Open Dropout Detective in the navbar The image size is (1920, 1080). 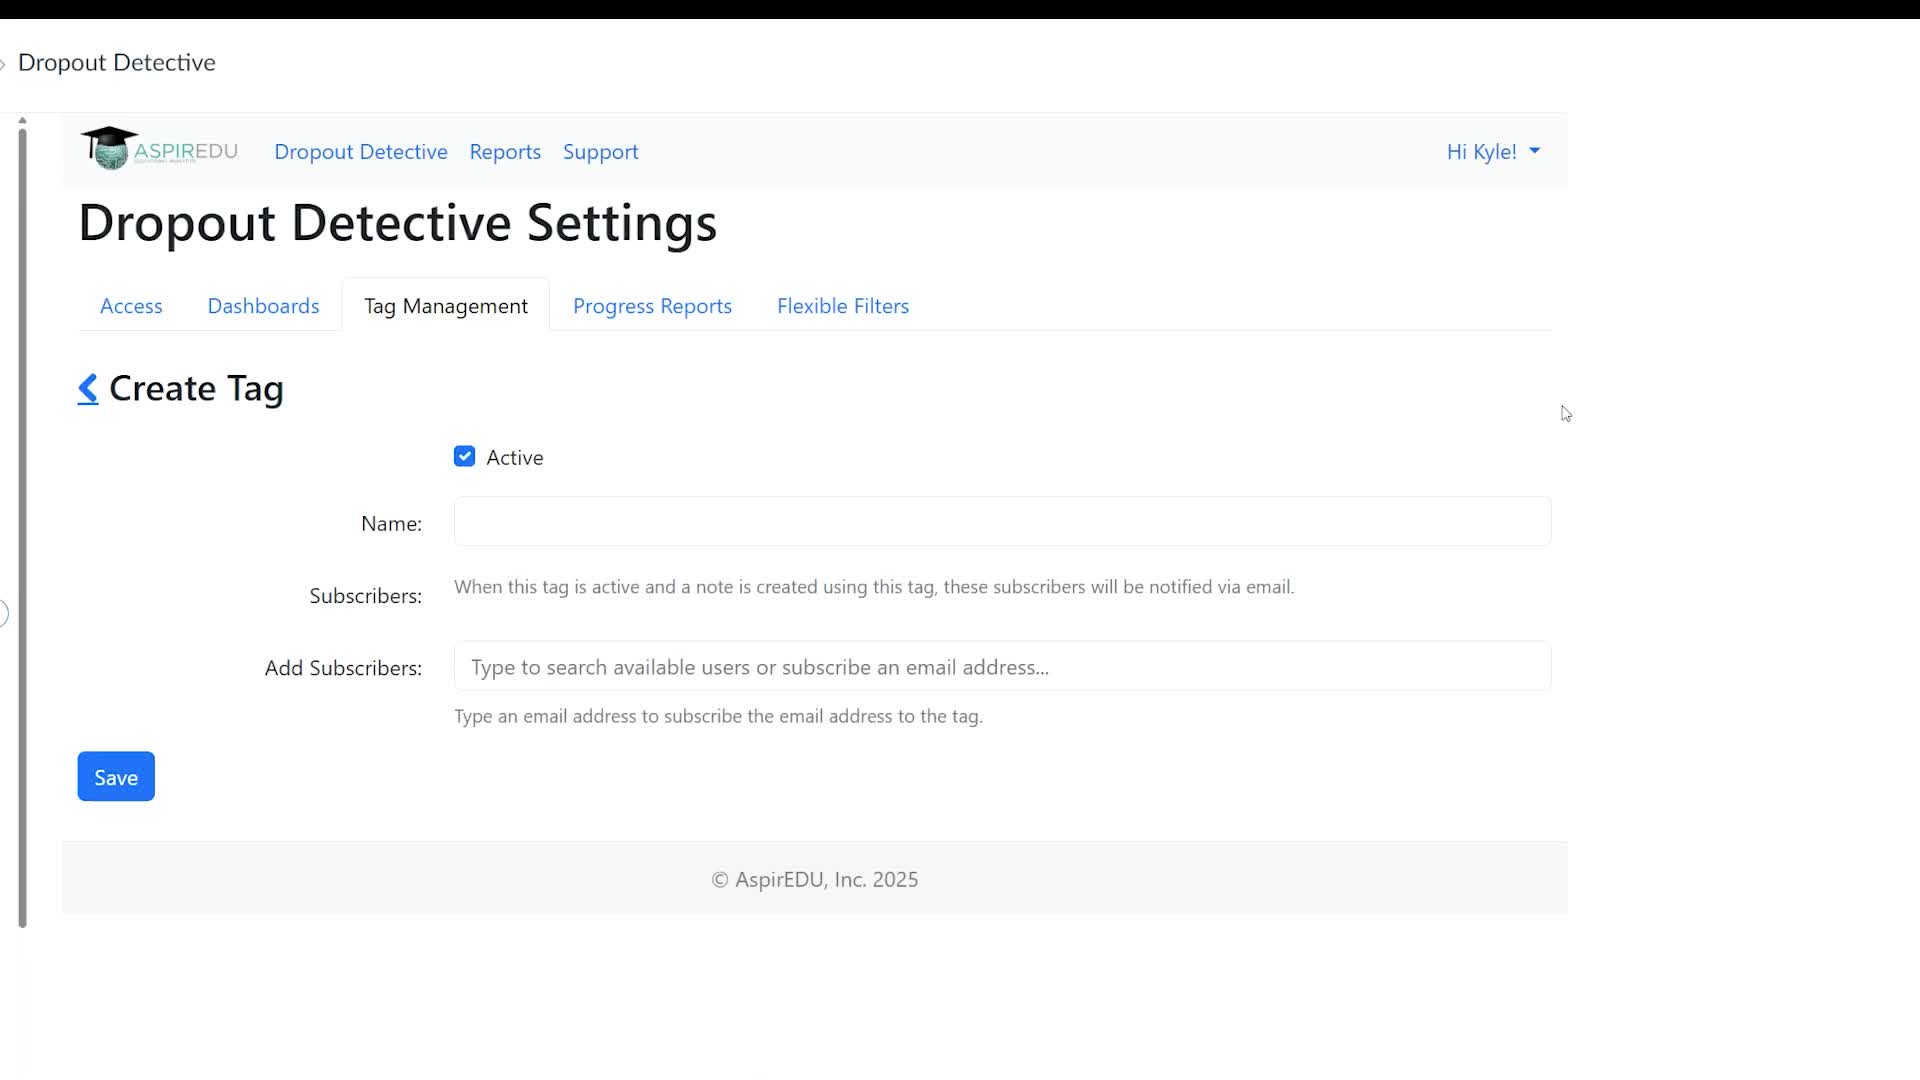point(361,152)
